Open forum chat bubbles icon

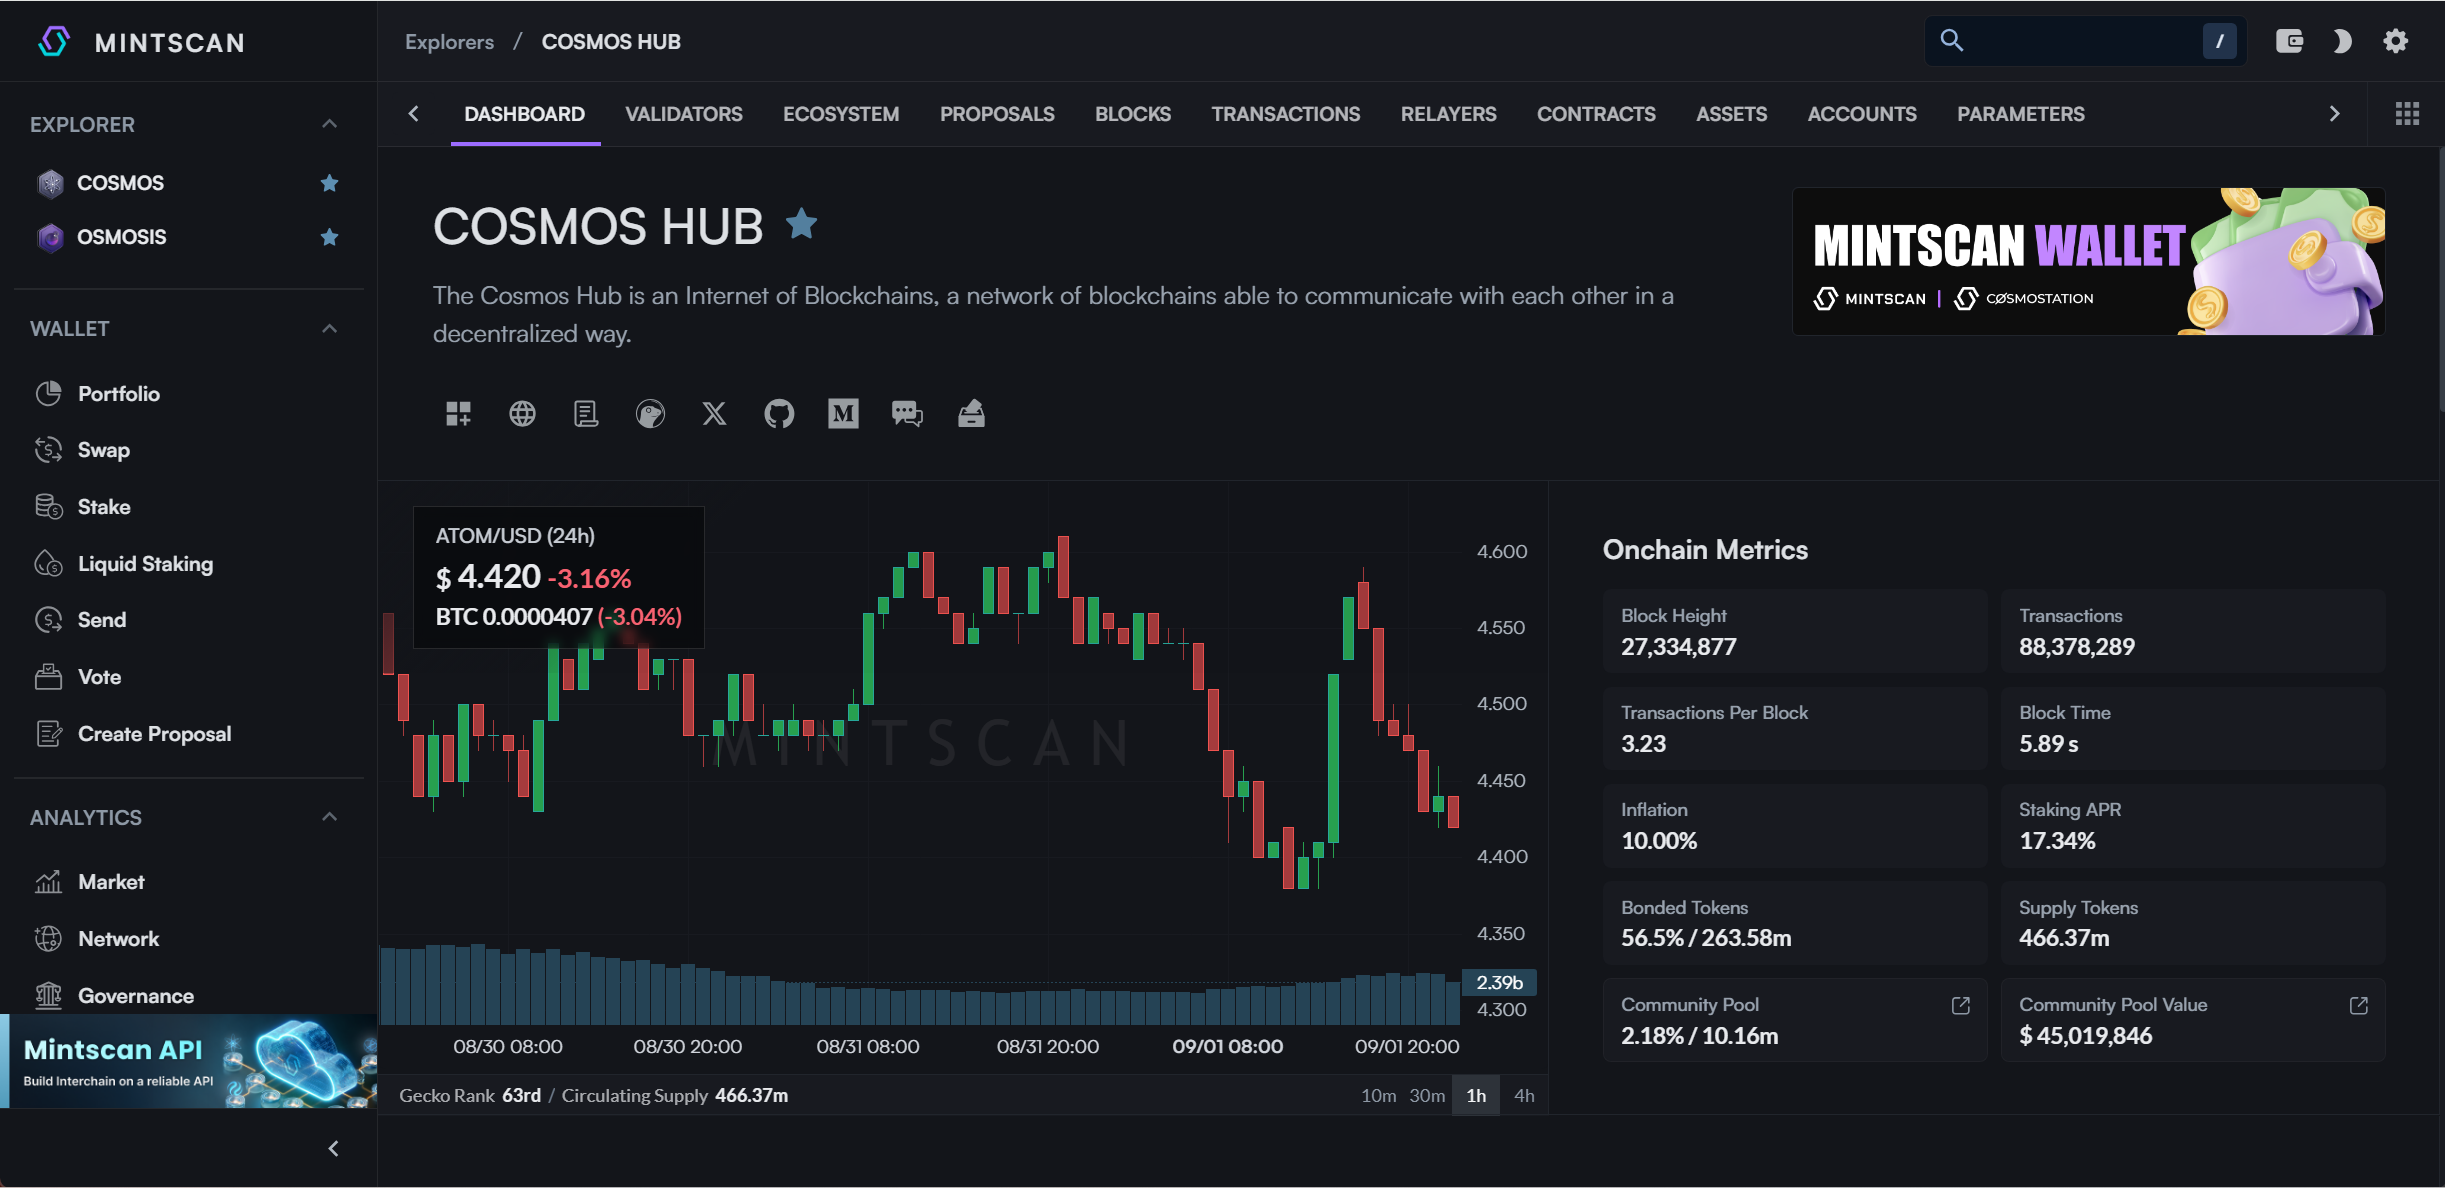(x=907, y=413)
